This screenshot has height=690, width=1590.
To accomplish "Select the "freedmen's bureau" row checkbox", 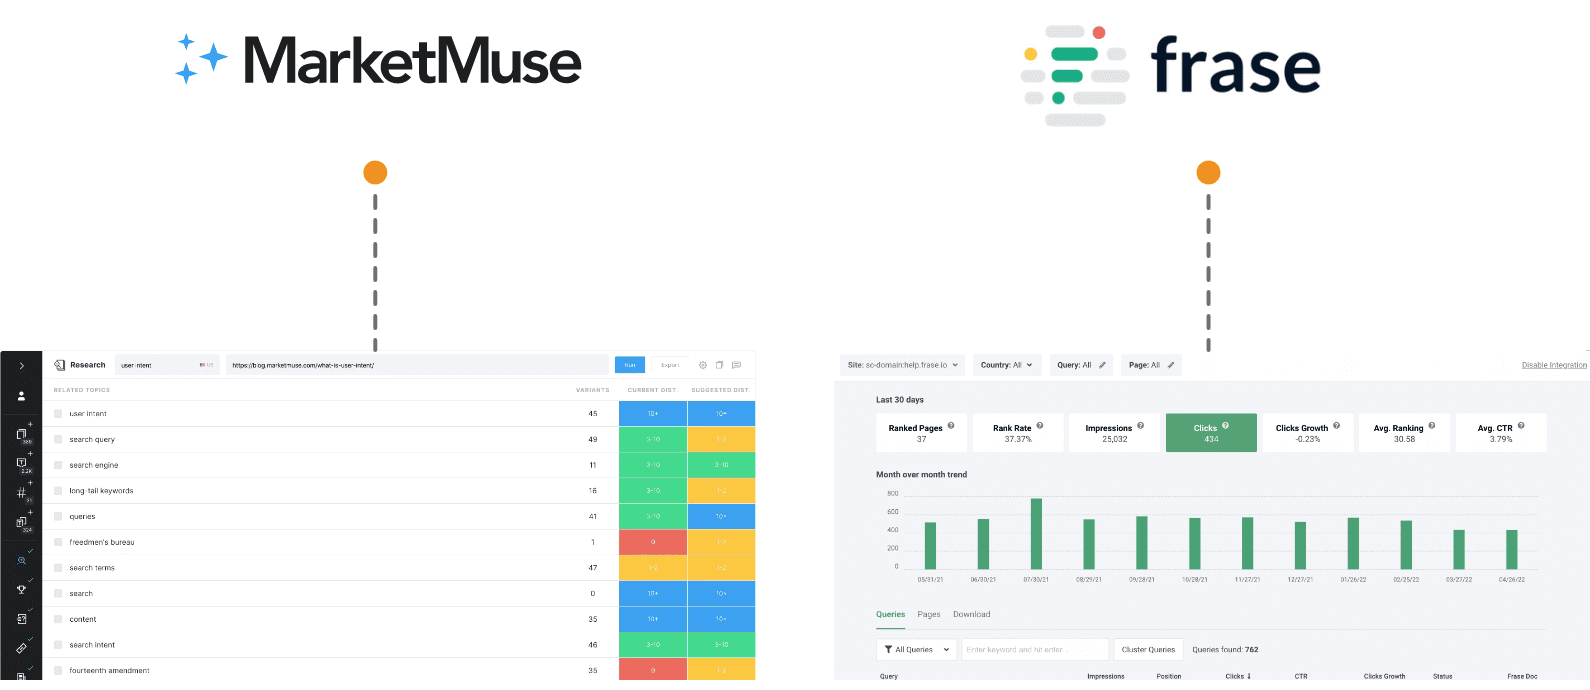I will coord(59,542).
